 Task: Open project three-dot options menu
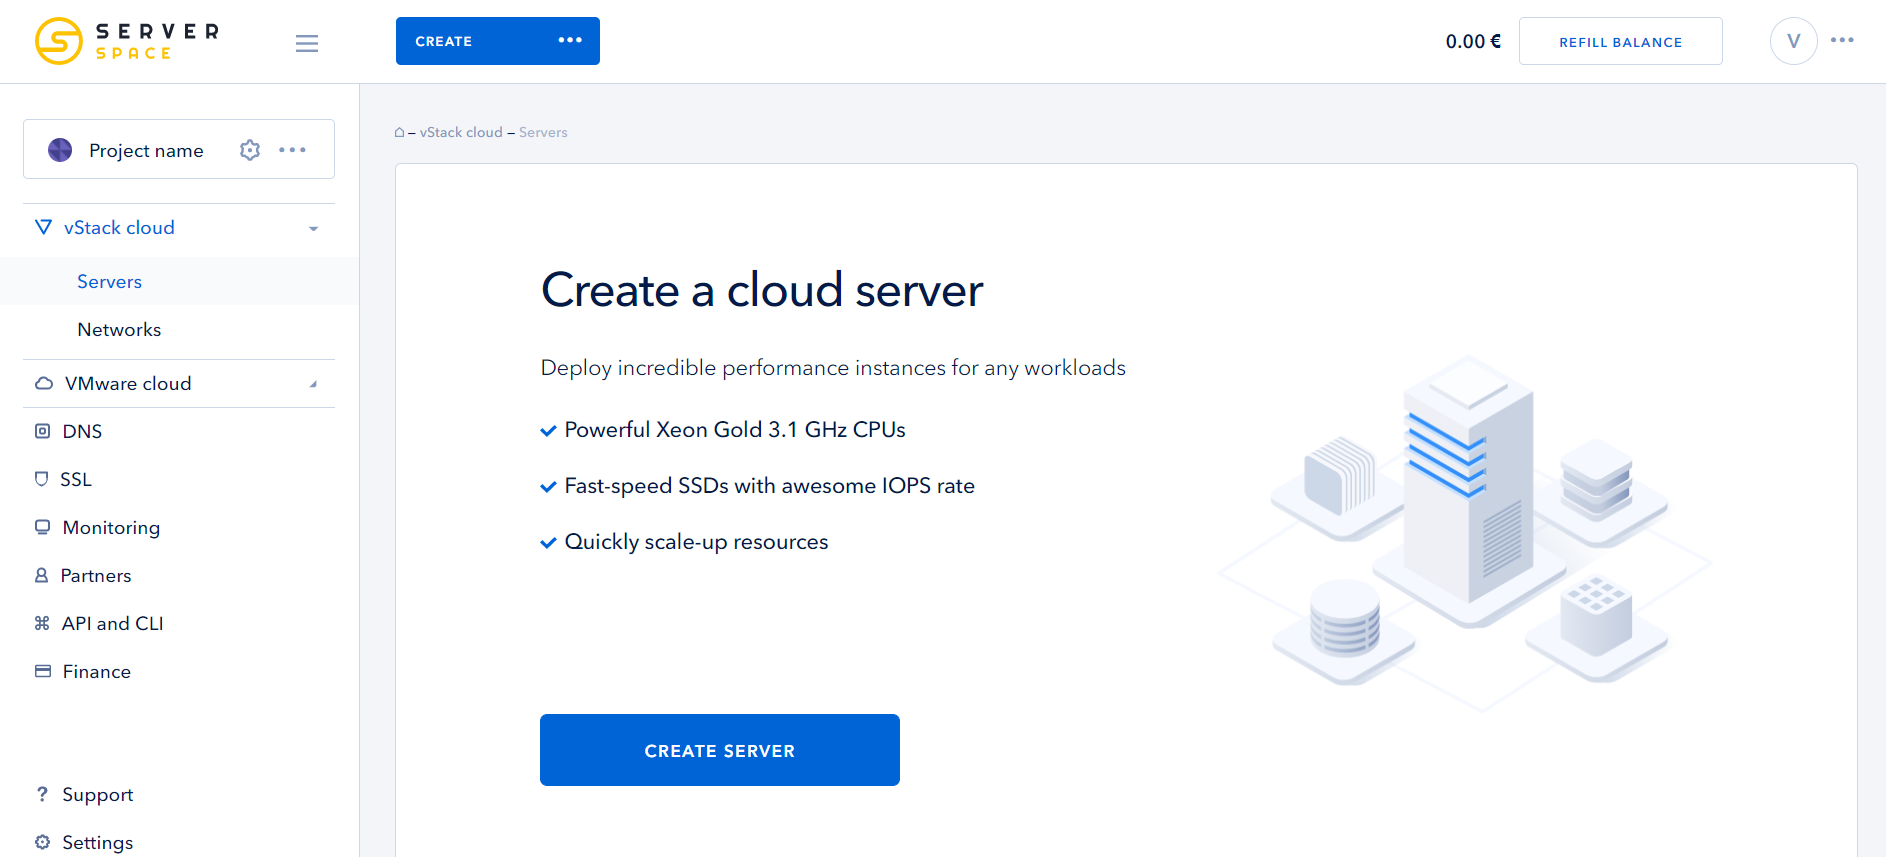pyautogui.click(x=293, y=150)
